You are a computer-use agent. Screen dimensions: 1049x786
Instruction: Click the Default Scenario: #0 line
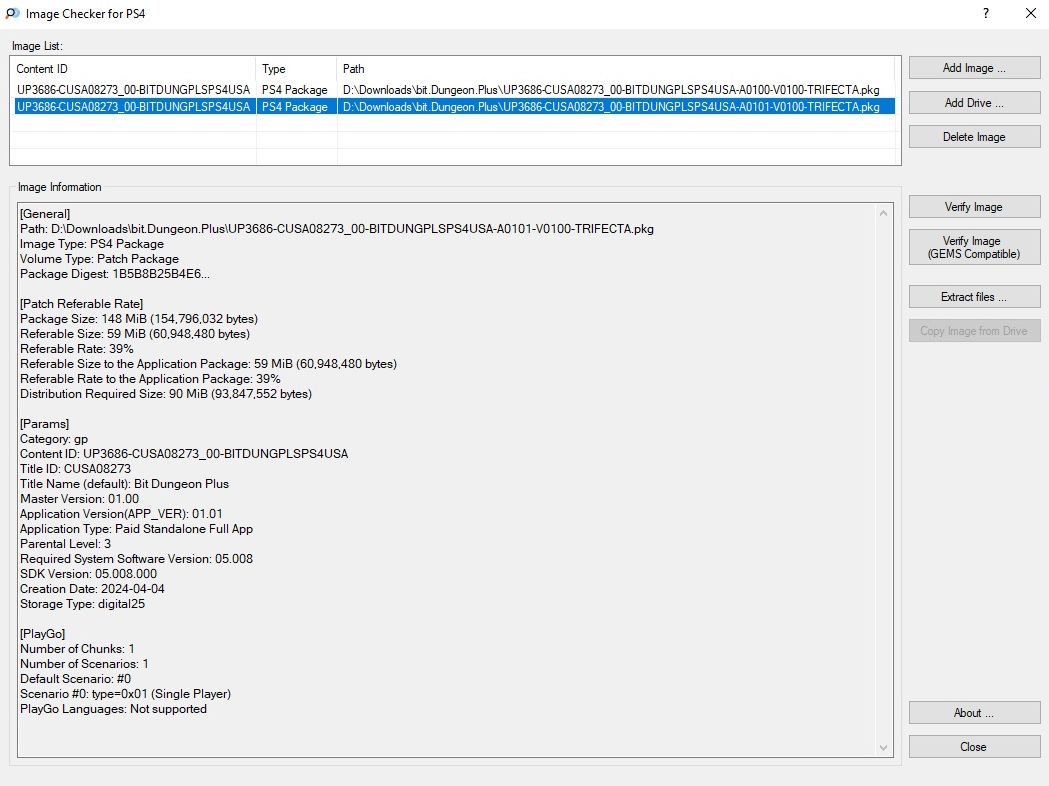[75, 679]
